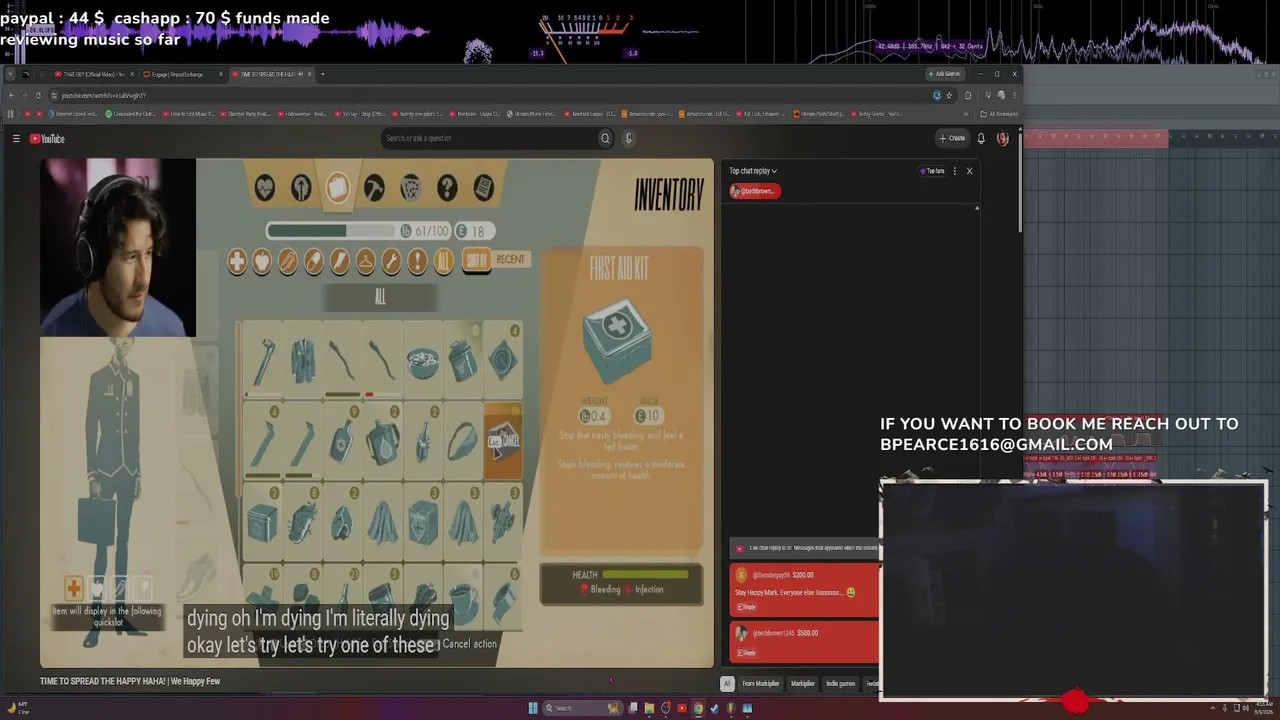This screenshot has width=1280, height=720.
Task: Switch to the Engage RepostExchange tab
Action: [182, 74]
